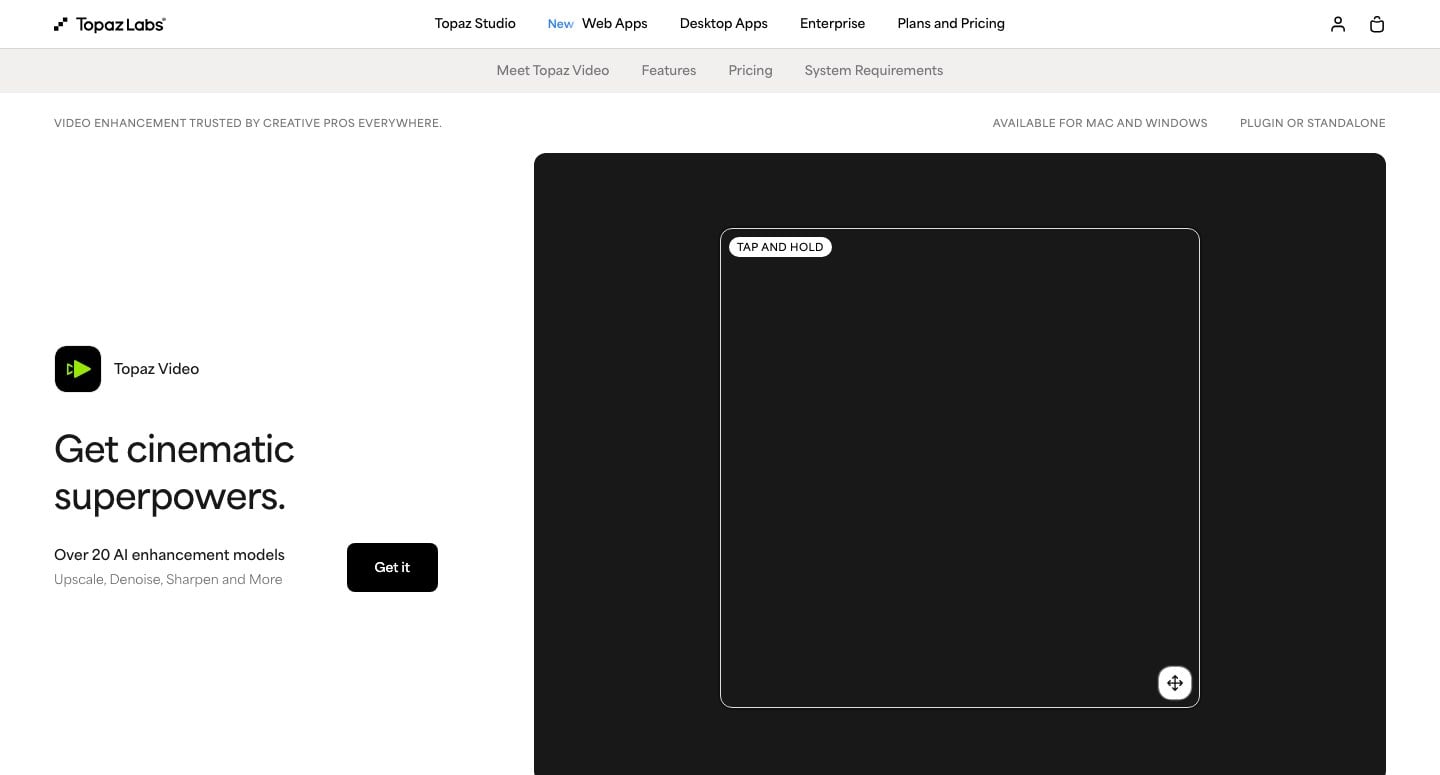
Task: Jump to Meet Topaz Video section
Action: point(553,70)
